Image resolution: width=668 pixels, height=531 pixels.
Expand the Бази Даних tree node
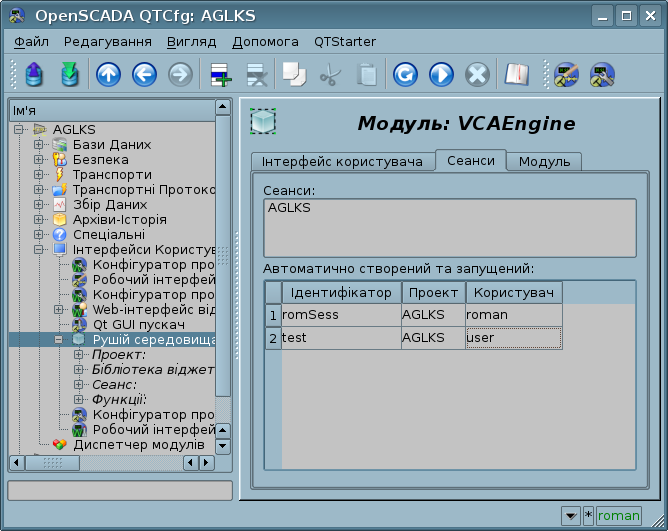click(x=39, y=144)
